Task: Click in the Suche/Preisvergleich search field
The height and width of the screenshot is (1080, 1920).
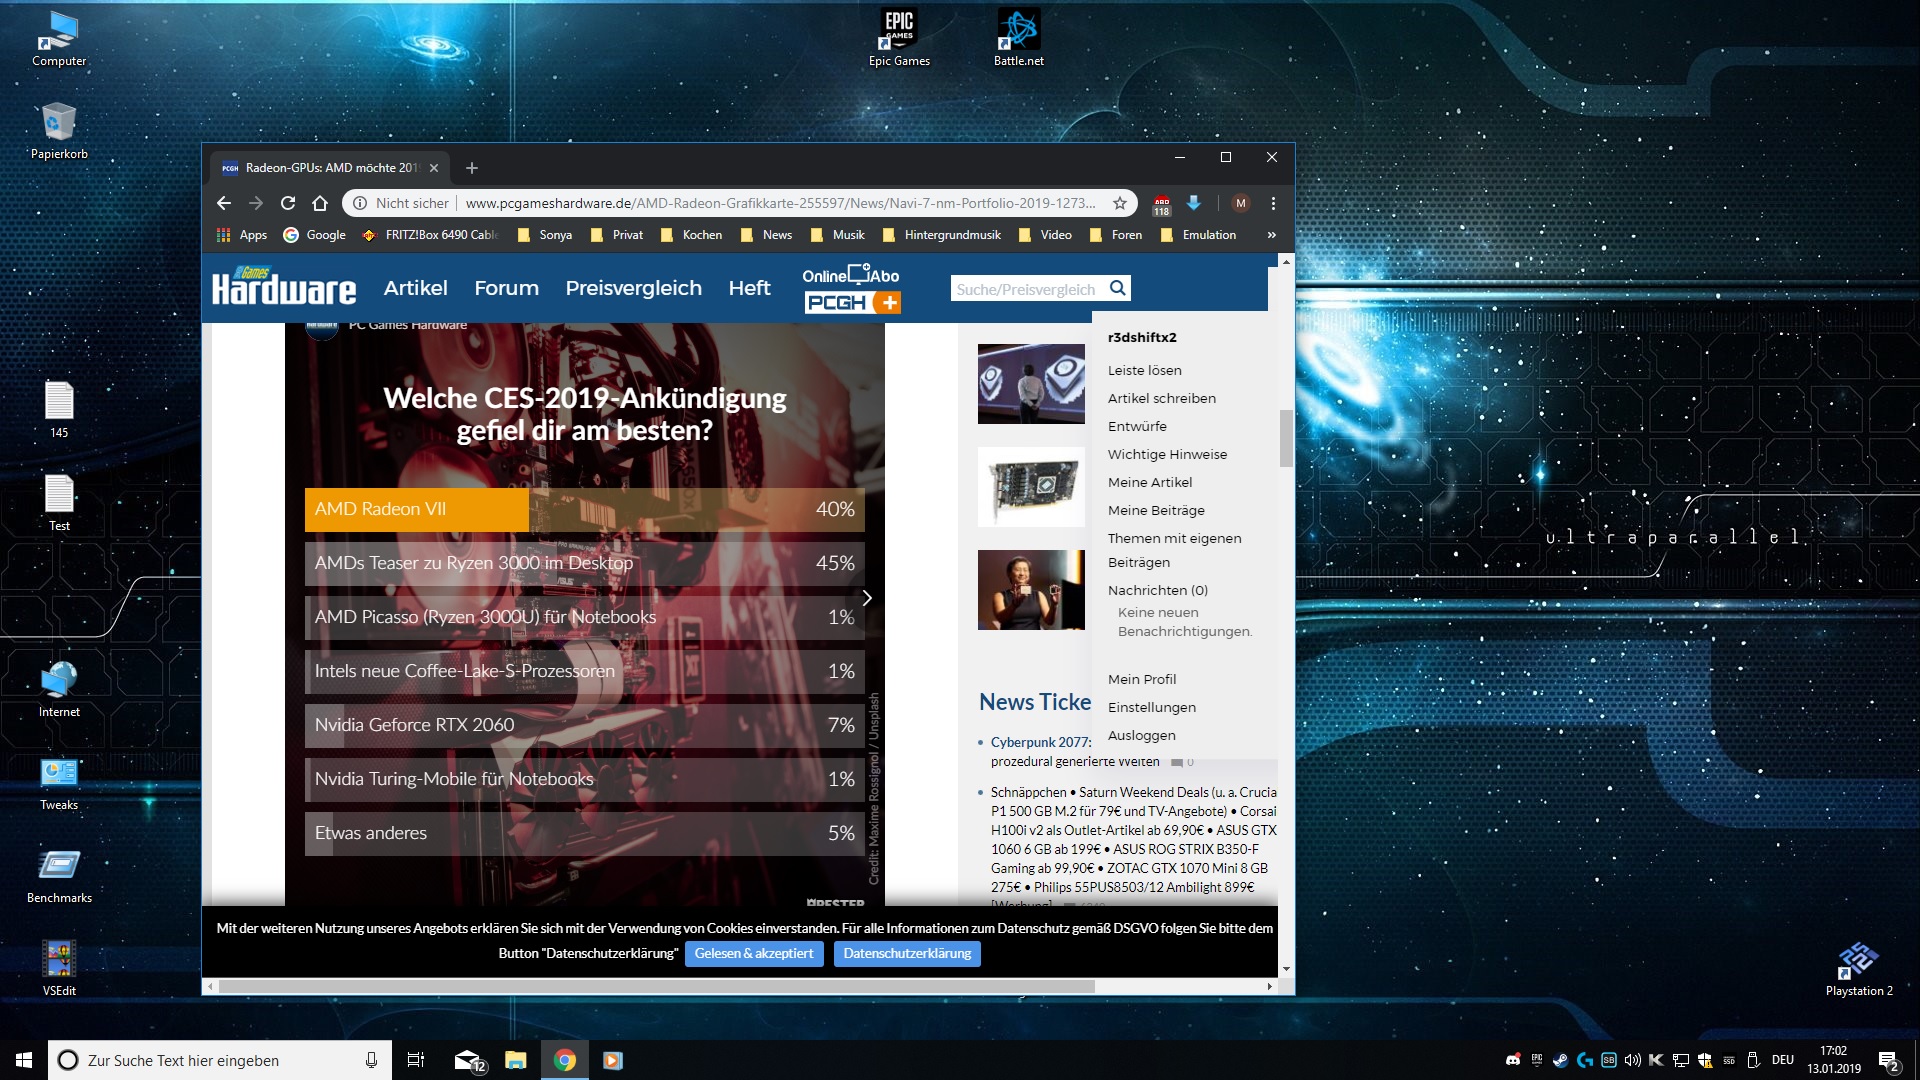Action: point(1027,289)
